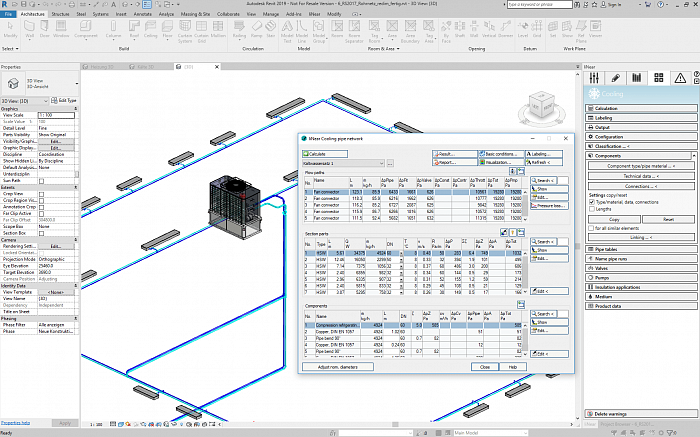Open the liNear four-squares tab
Image resolution: width=700 pixels, height=437 pixels.
pos(658,78)
